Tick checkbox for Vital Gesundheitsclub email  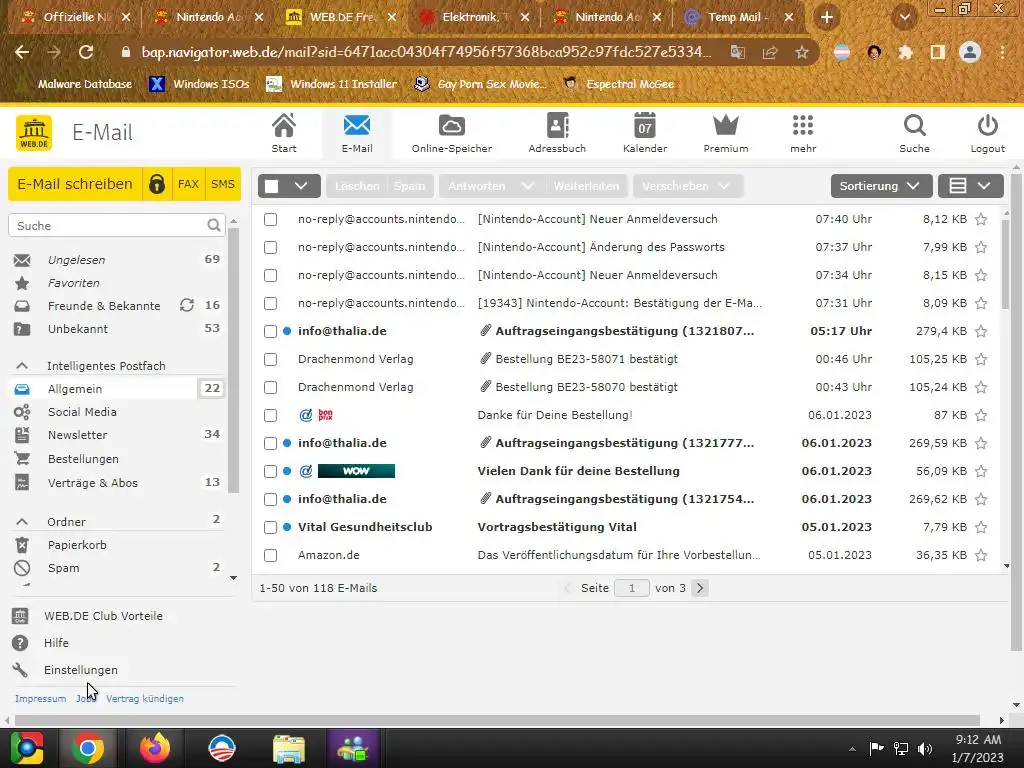pyautogui.click(x=270, y=527)
